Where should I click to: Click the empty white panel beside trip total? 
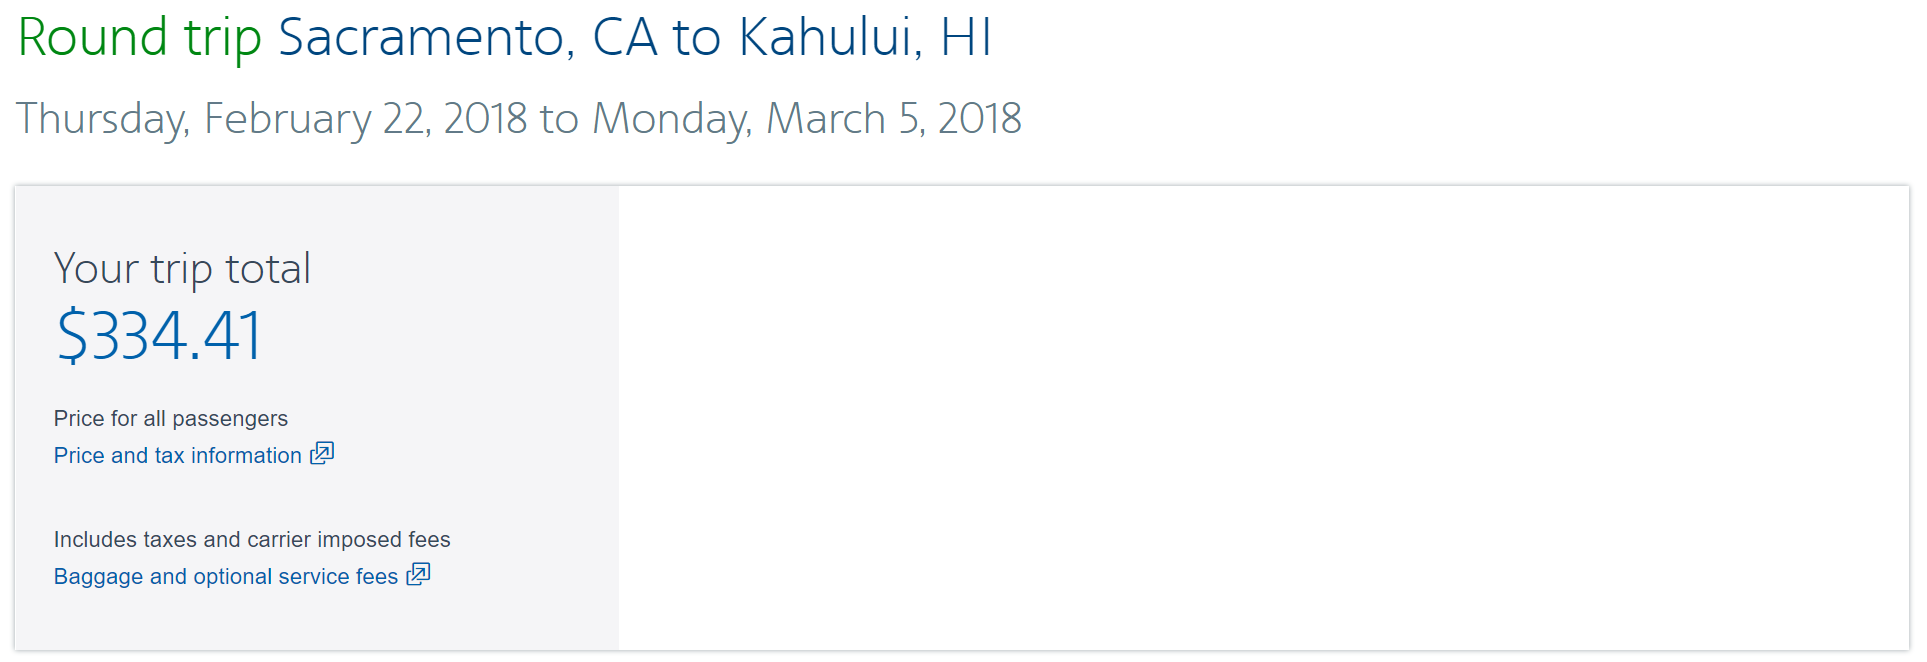tap(1260, 418)
